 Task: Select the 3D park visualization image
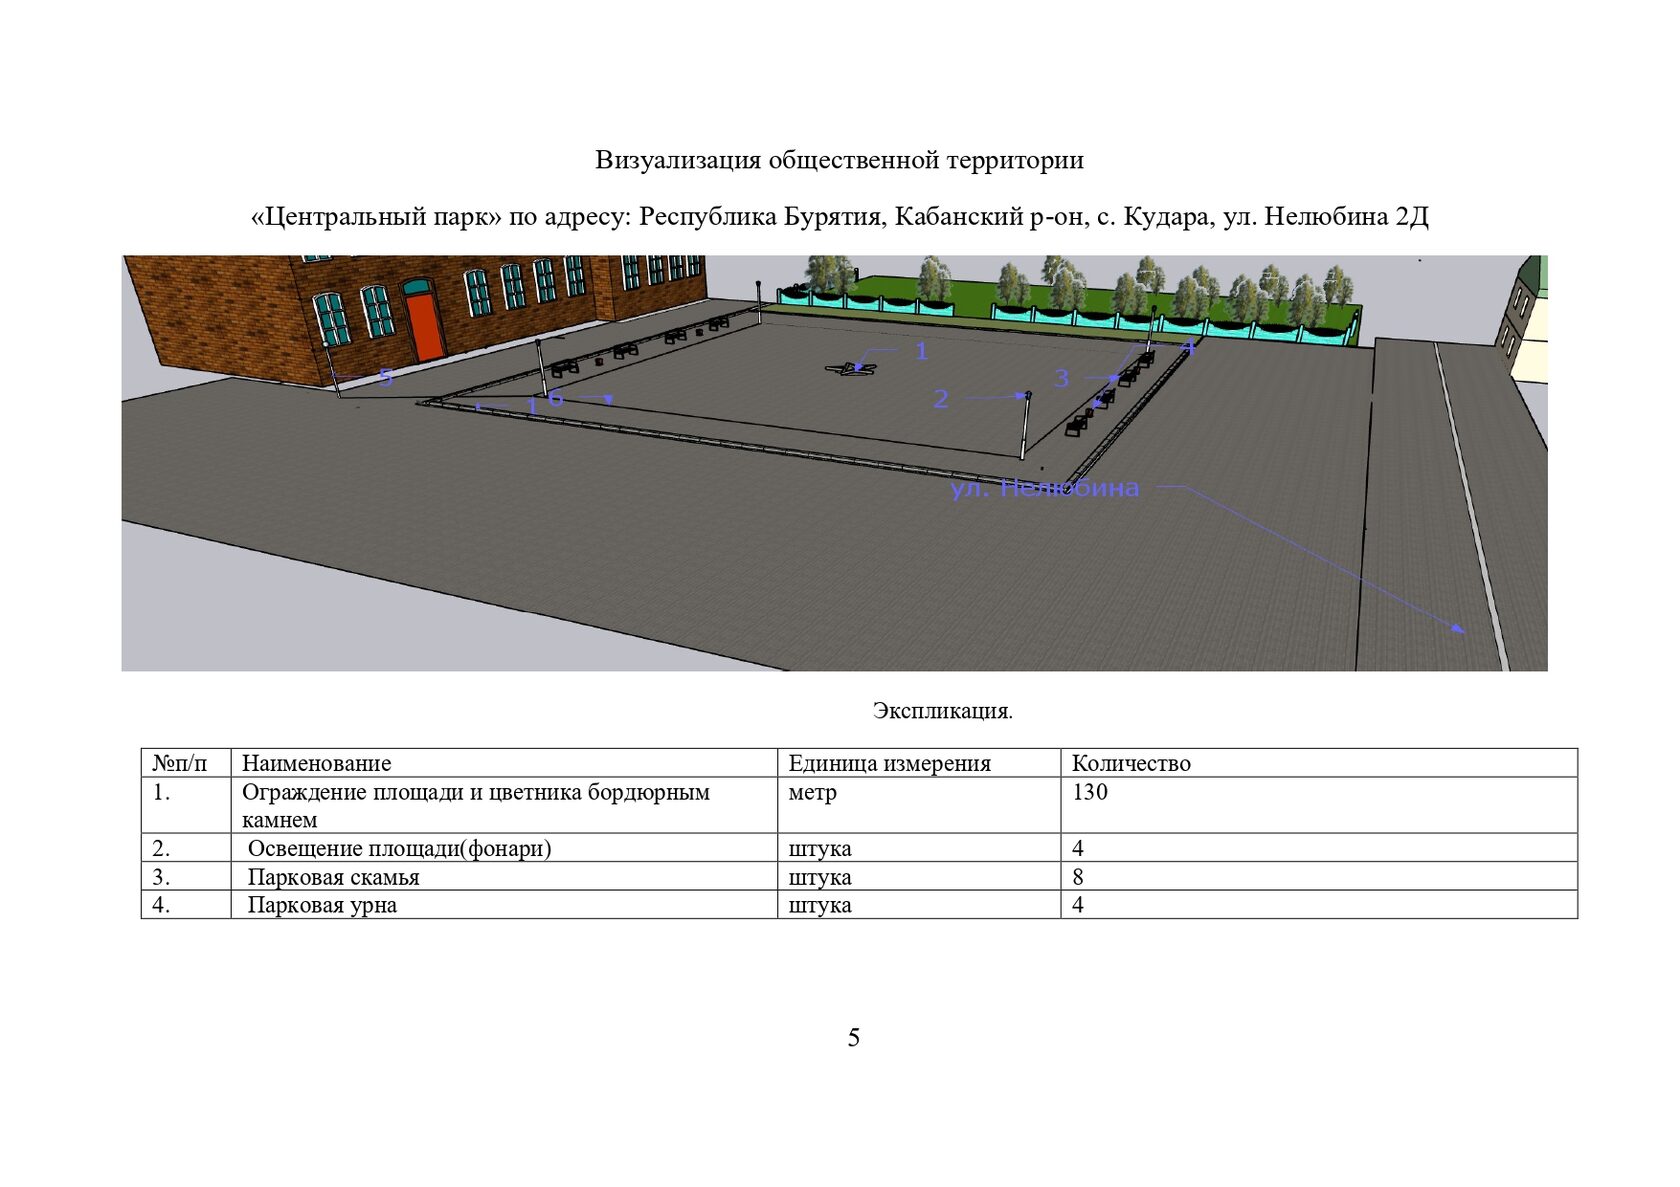click(x=834, y=463)
